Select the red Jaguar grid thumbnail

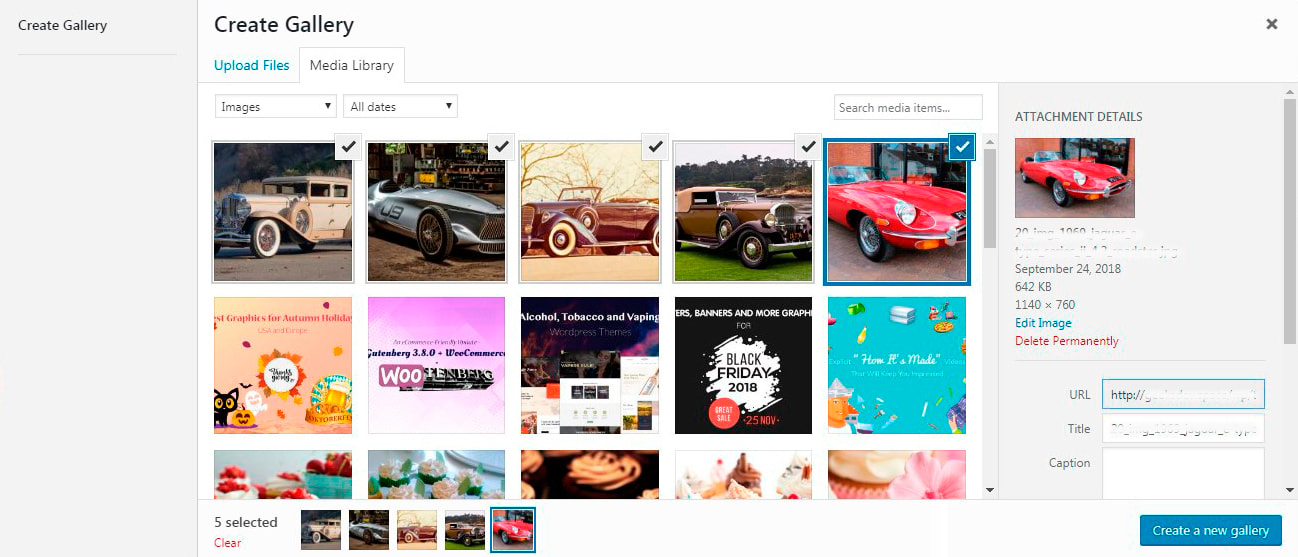coord(897,212)
